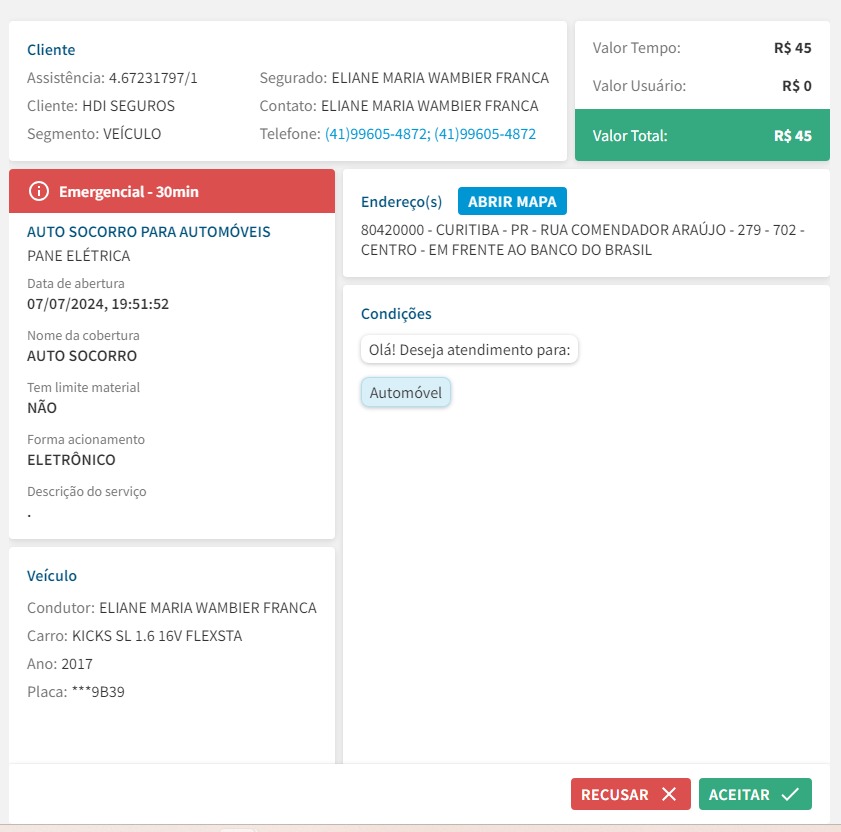Open the map with ABRIR MAPA
This screenshot has height=832, width=841.
512,201
